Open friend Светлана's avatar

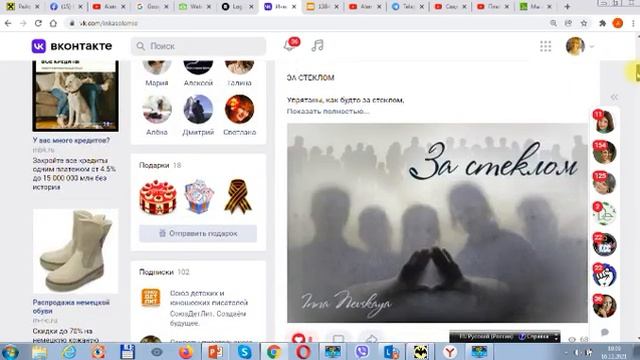pos(240,109)
